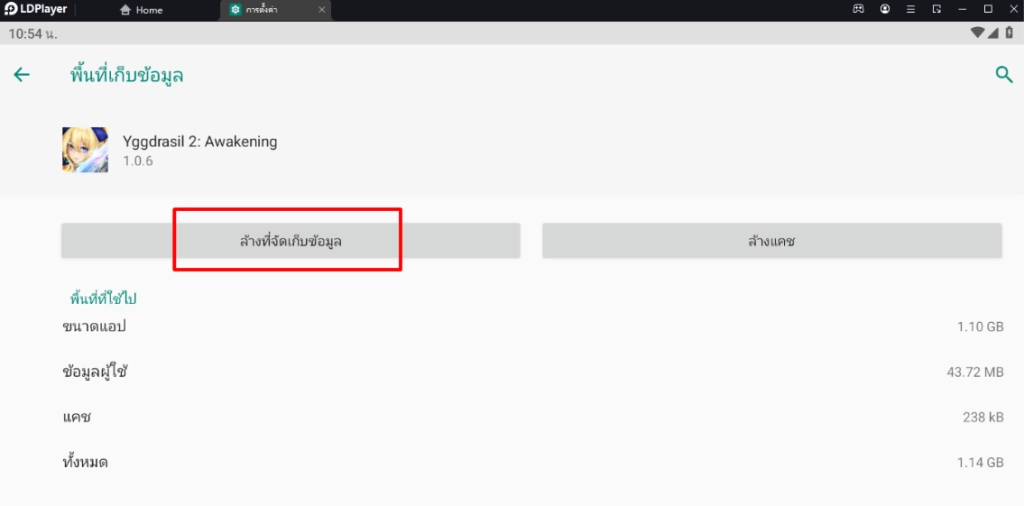Click the LDPlayer logo
The width and height of the screenshot is (1024, 506).
(x=36, y=10)
